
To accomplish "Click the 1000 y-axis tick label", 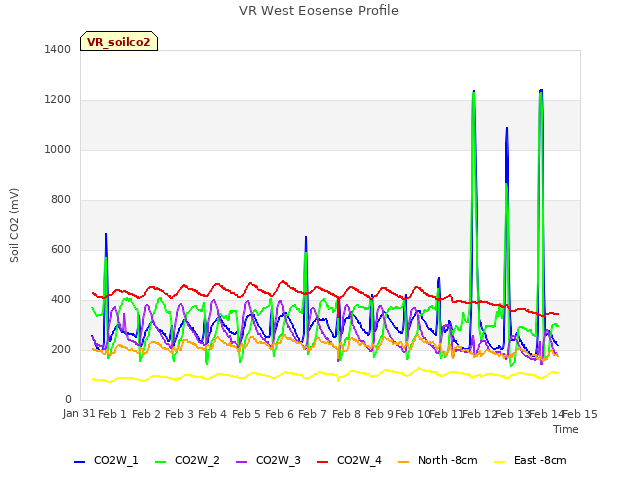I will [58, 149].
